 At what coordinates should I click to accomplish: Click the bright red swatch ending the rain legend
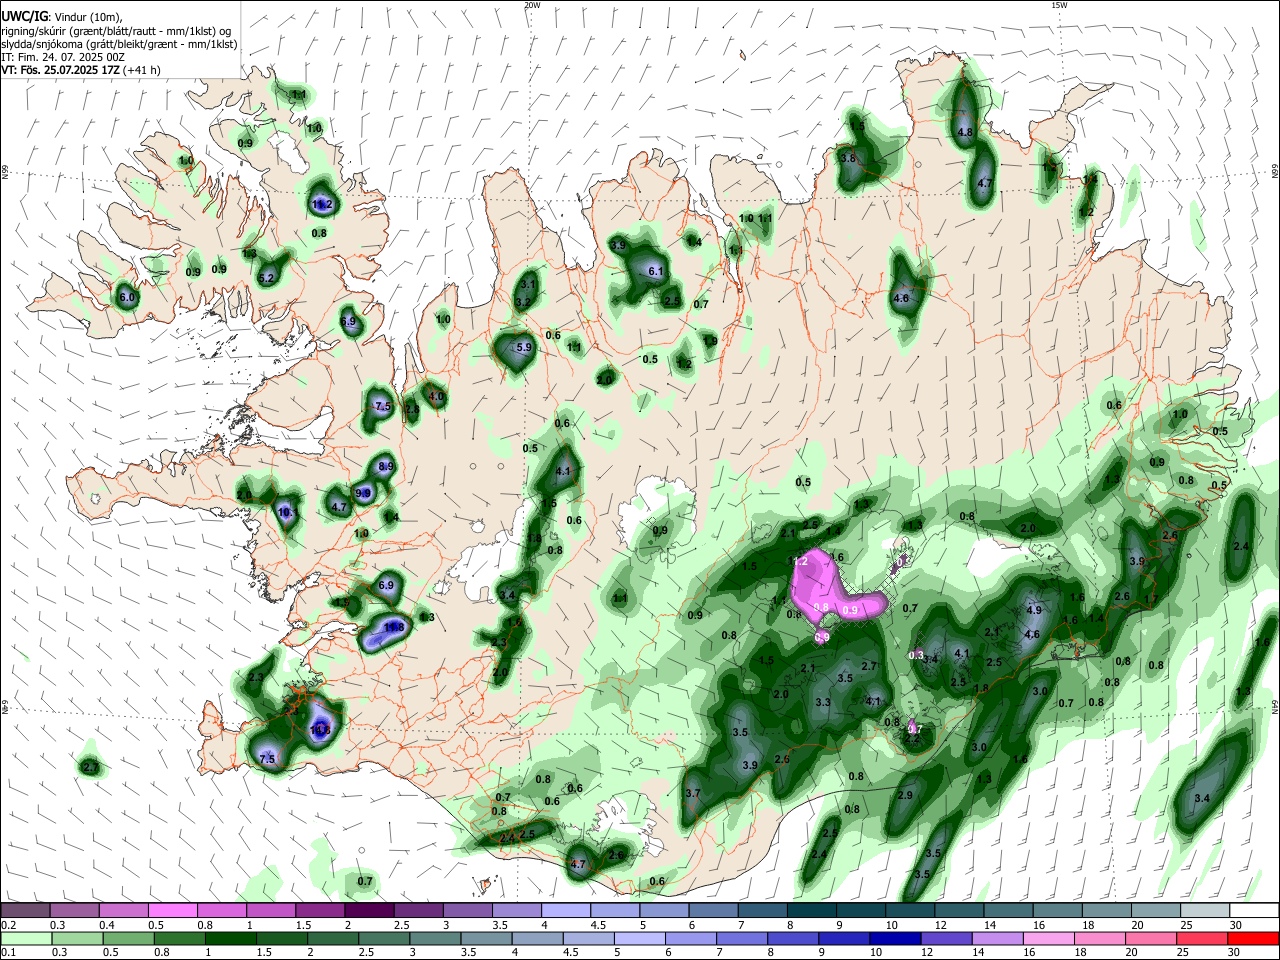click(x=1252, y=938)
